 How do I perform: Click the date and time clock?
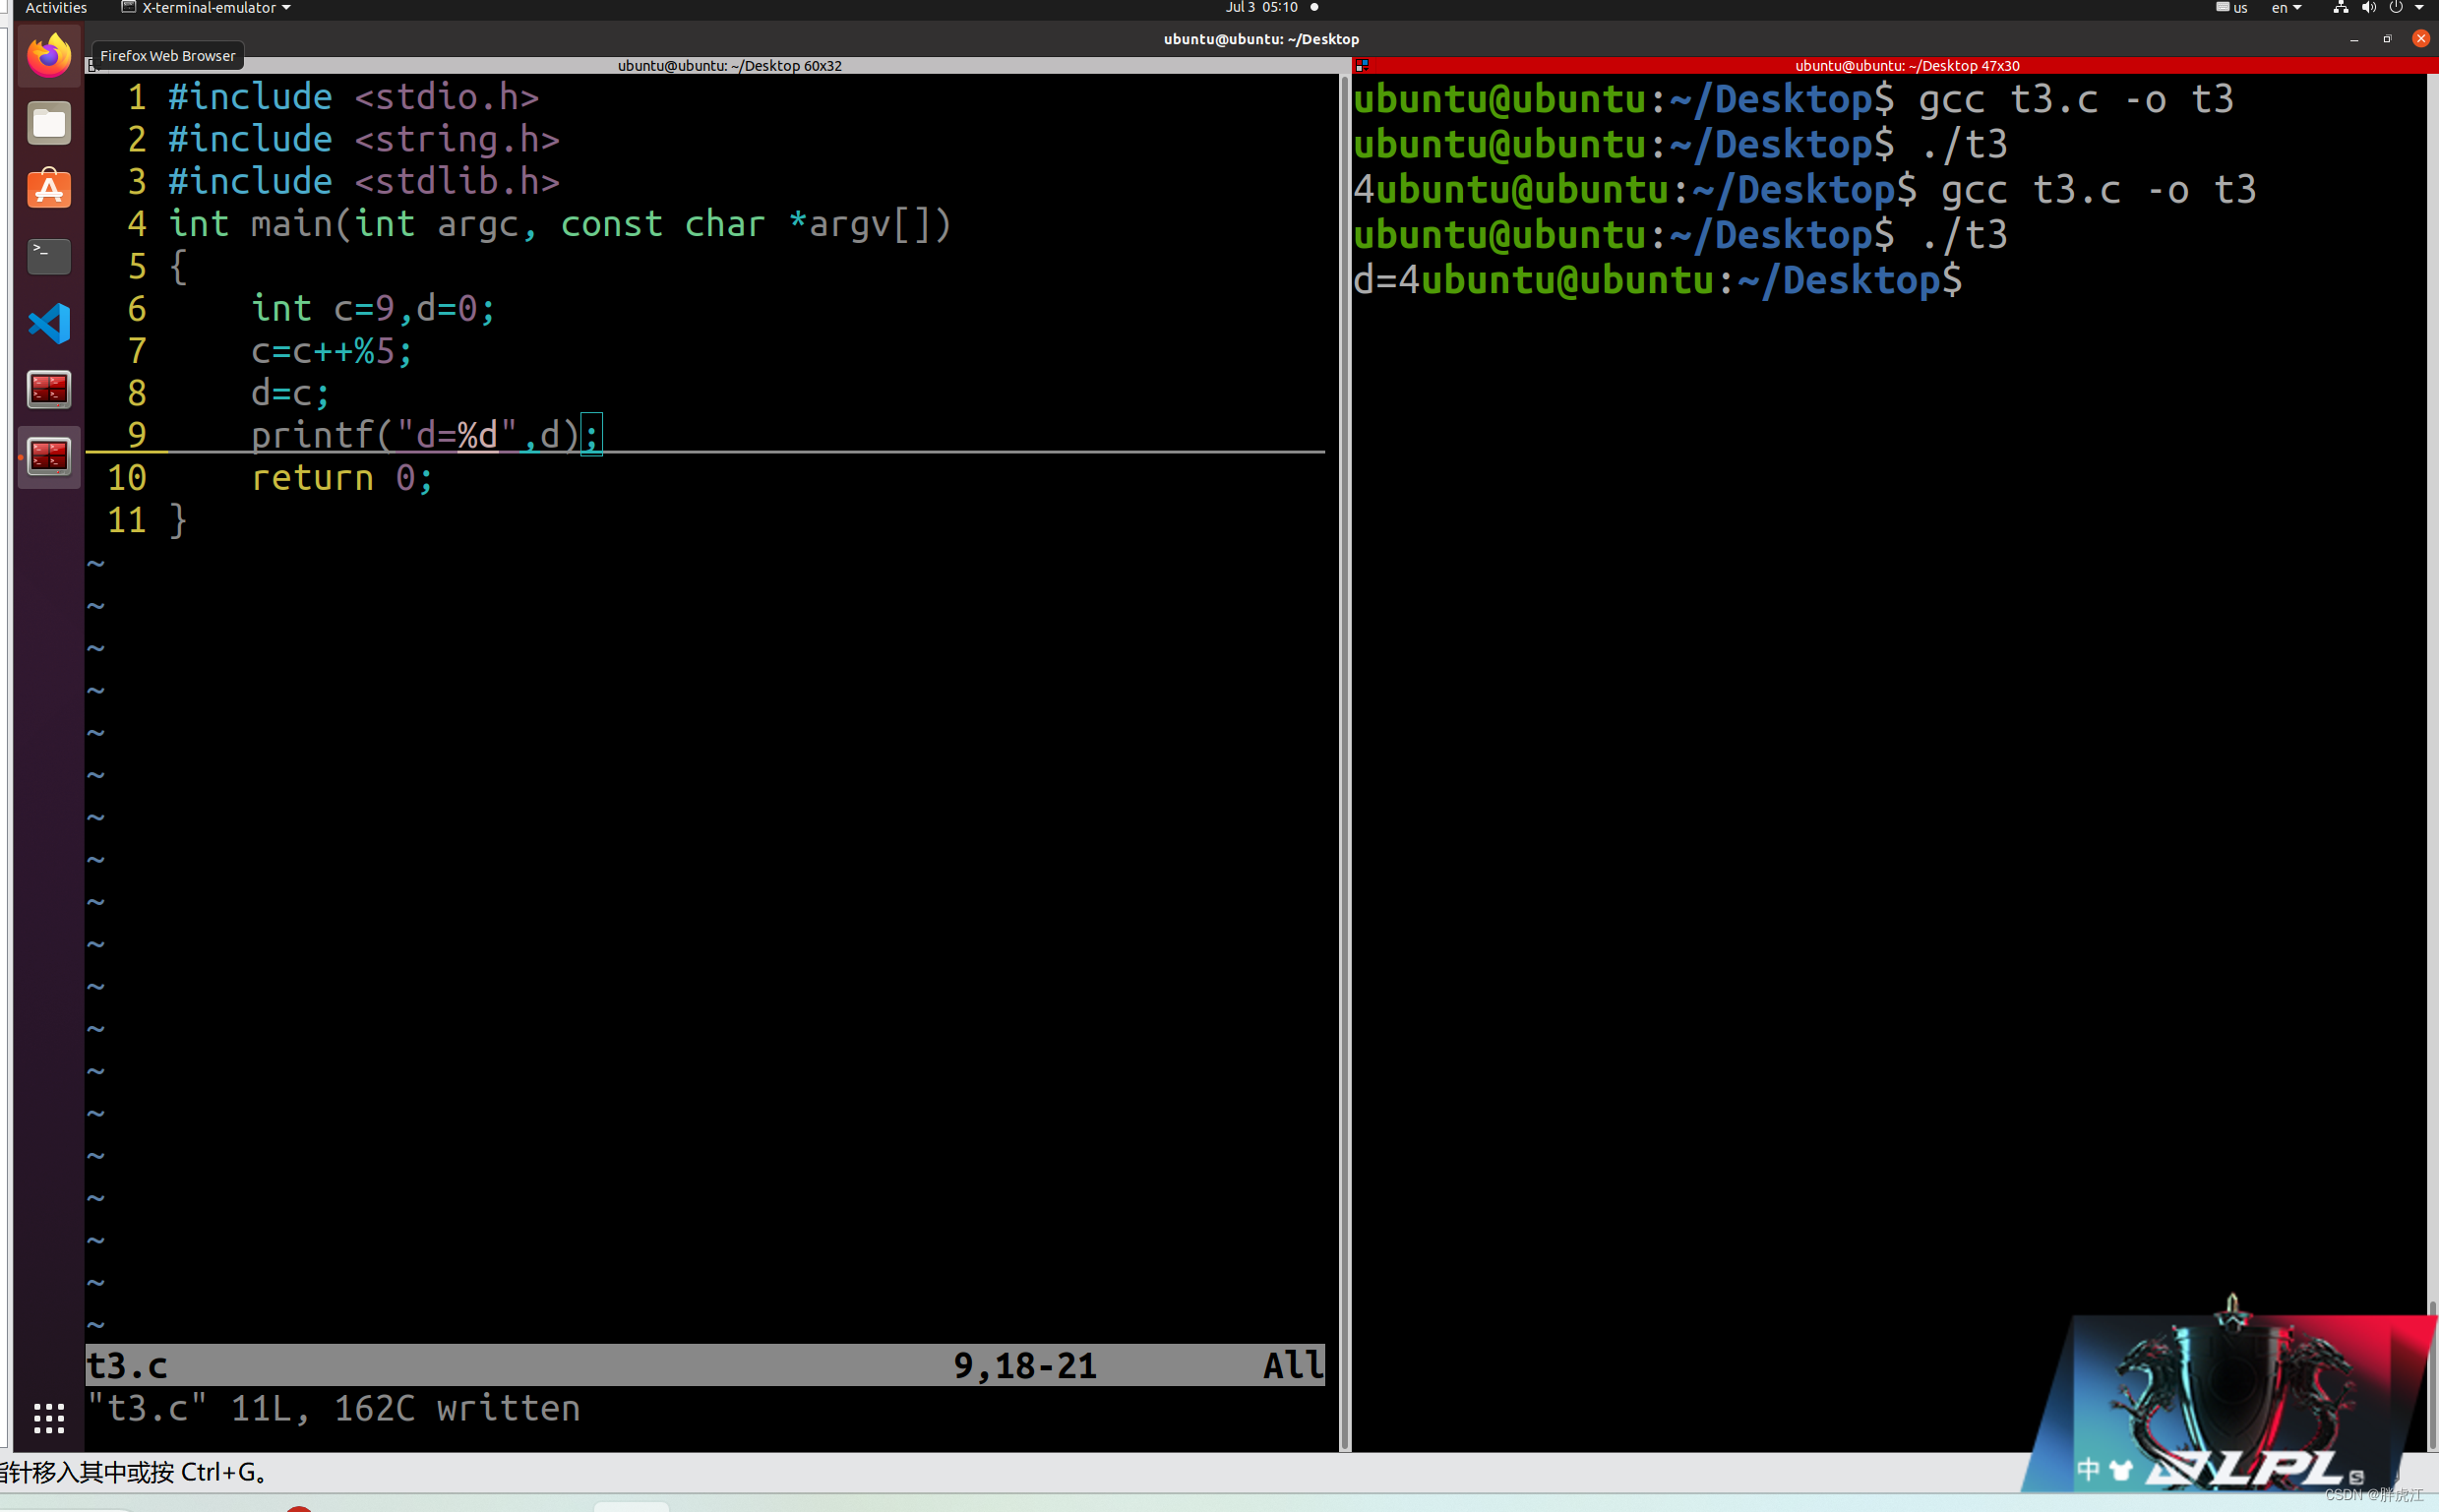[x=1261, y=8]
